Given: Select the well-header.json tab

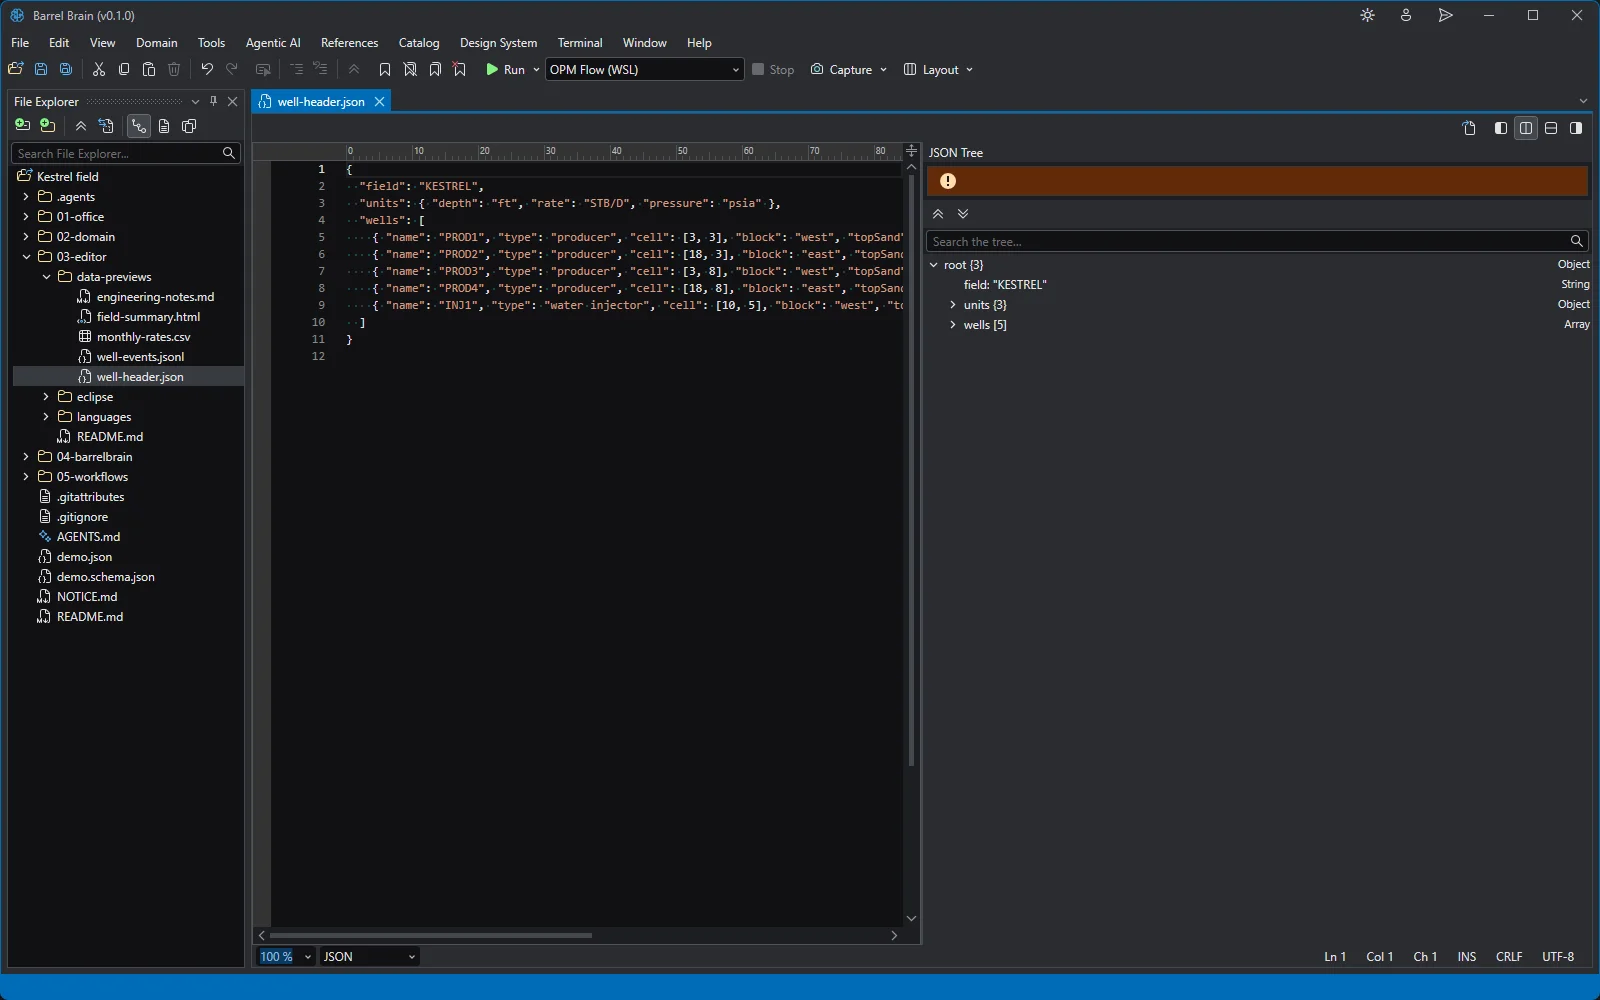Looking at the screenshot, I should pos(321,102).
